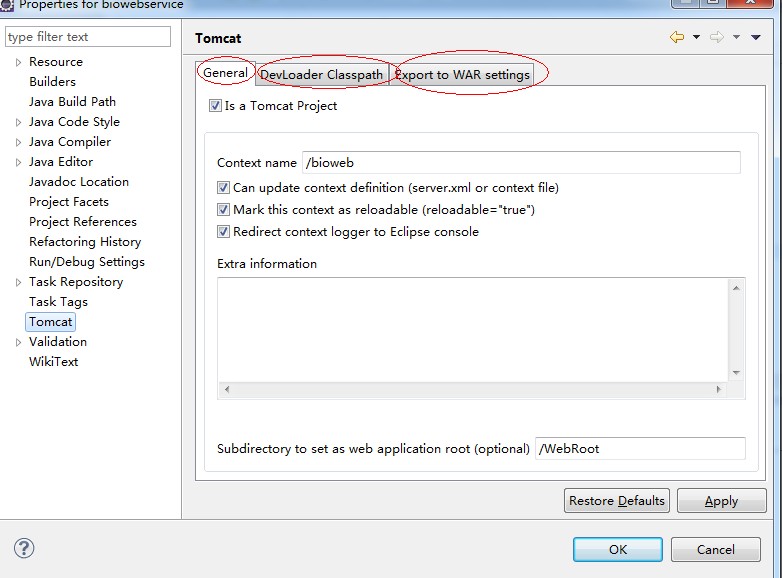Screen dimensions: 782x578
Task: Select Java Compiler item
Action: point(70,142)
